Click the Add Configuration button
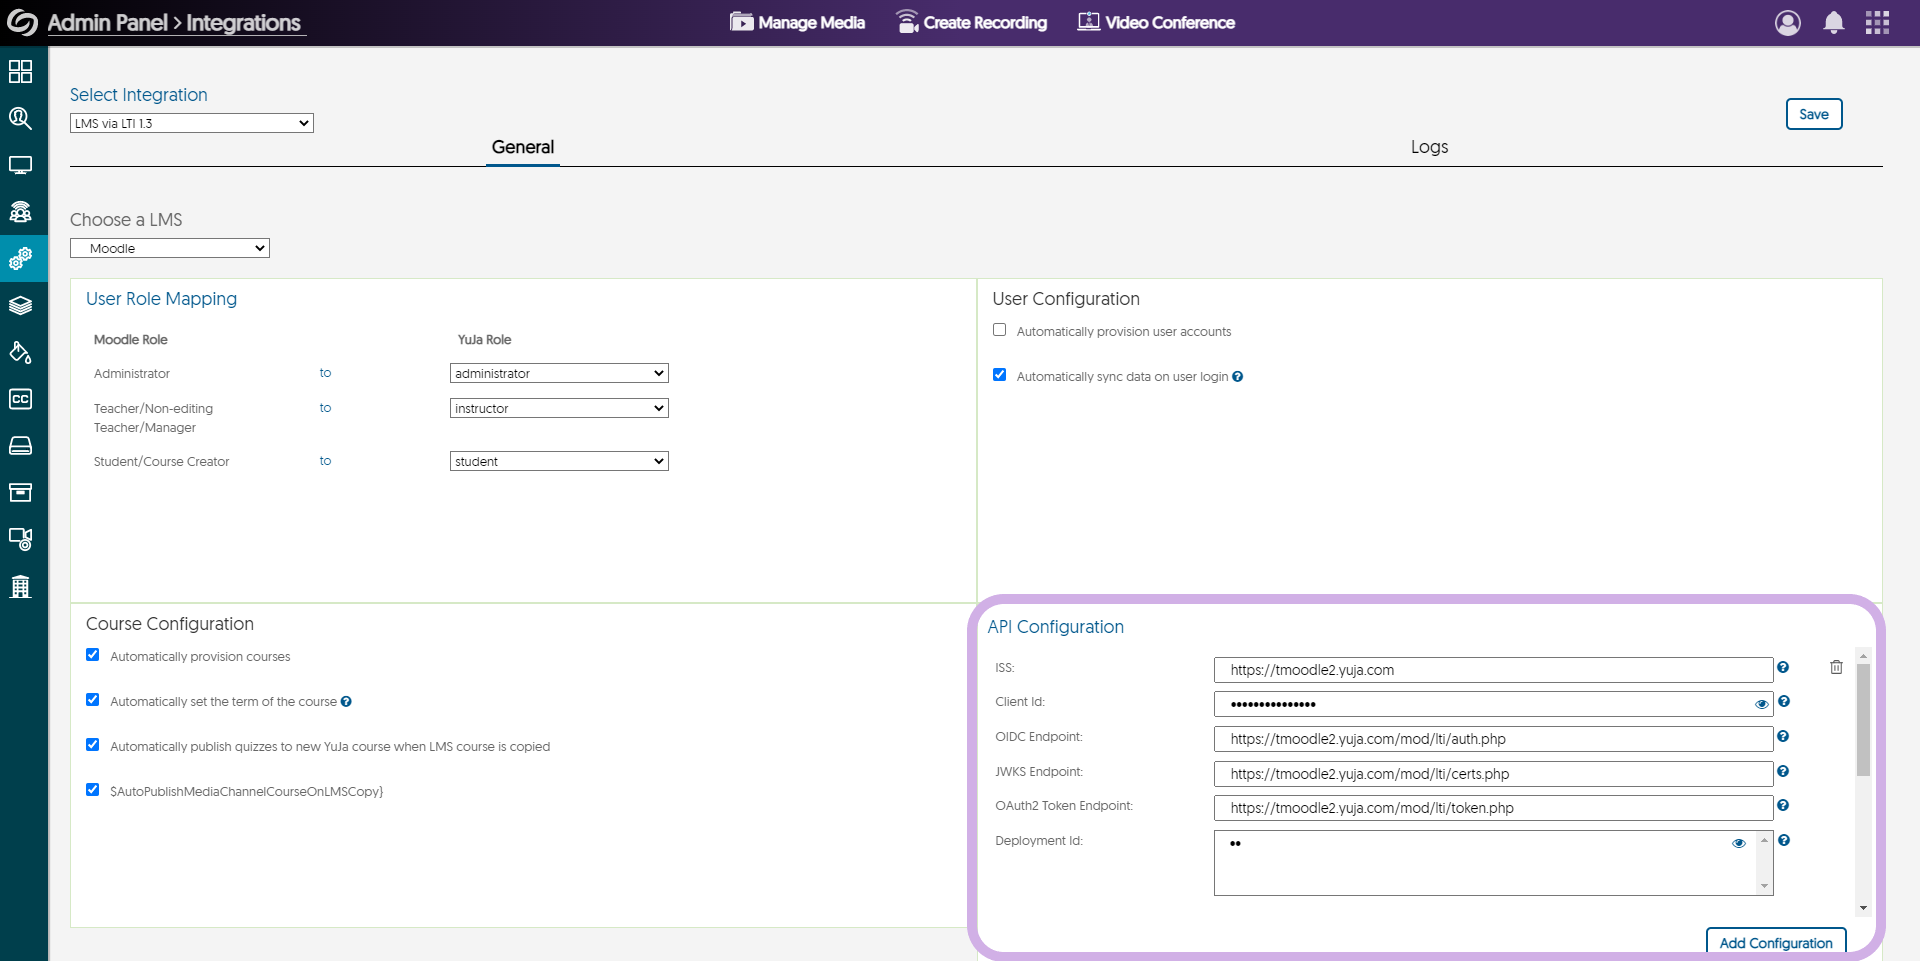Screen dimensions: 1920x961 point(1775,942)
